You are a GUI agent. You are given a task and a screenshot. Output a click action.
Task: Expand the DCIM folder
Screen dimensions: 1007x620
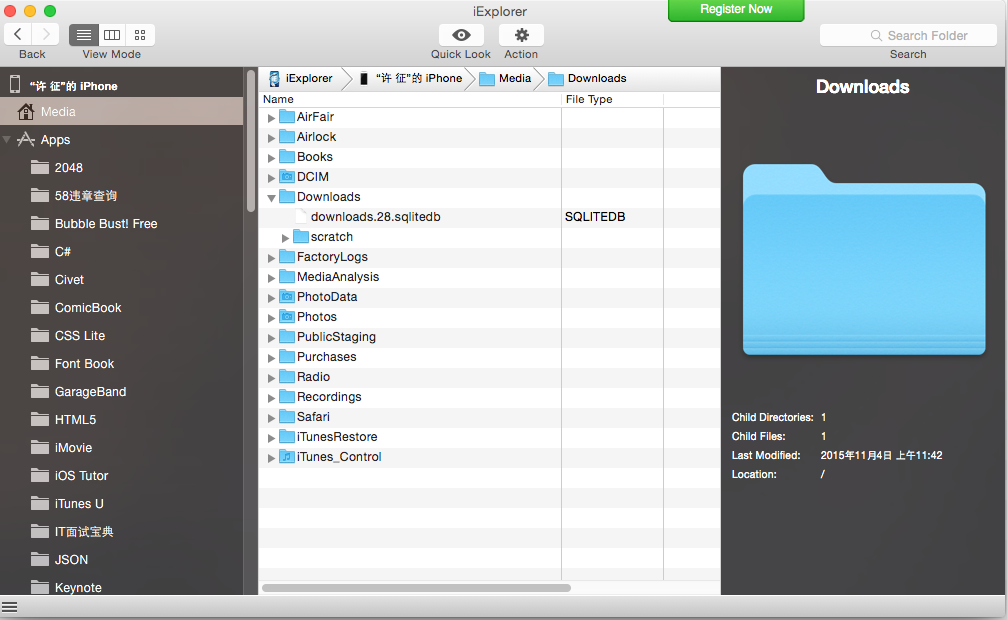tap(271, 177)
